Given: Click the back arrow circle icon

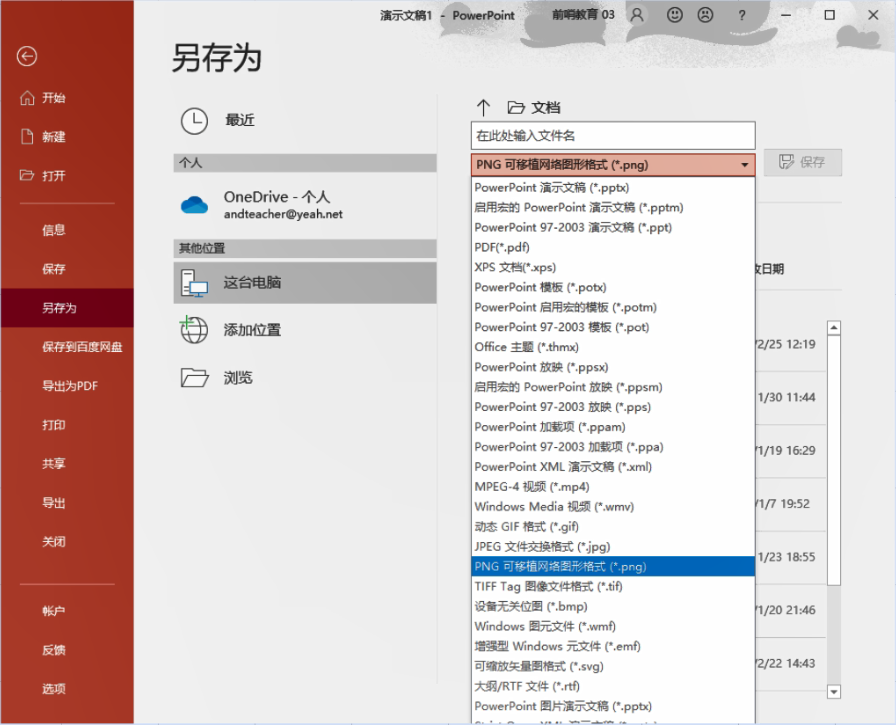Looking at the screenshot, I should 27,56.
